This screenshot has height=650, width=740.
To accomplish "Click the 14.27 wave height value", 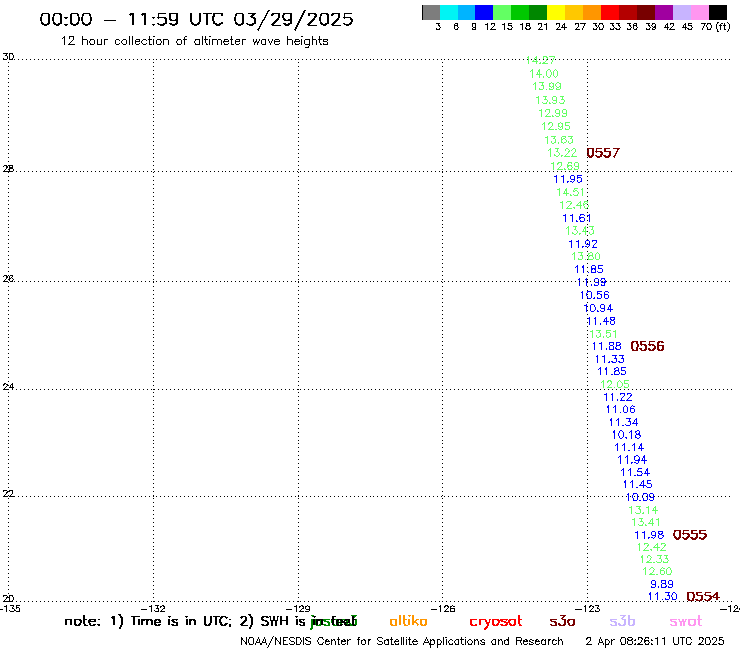I will 540,60.
